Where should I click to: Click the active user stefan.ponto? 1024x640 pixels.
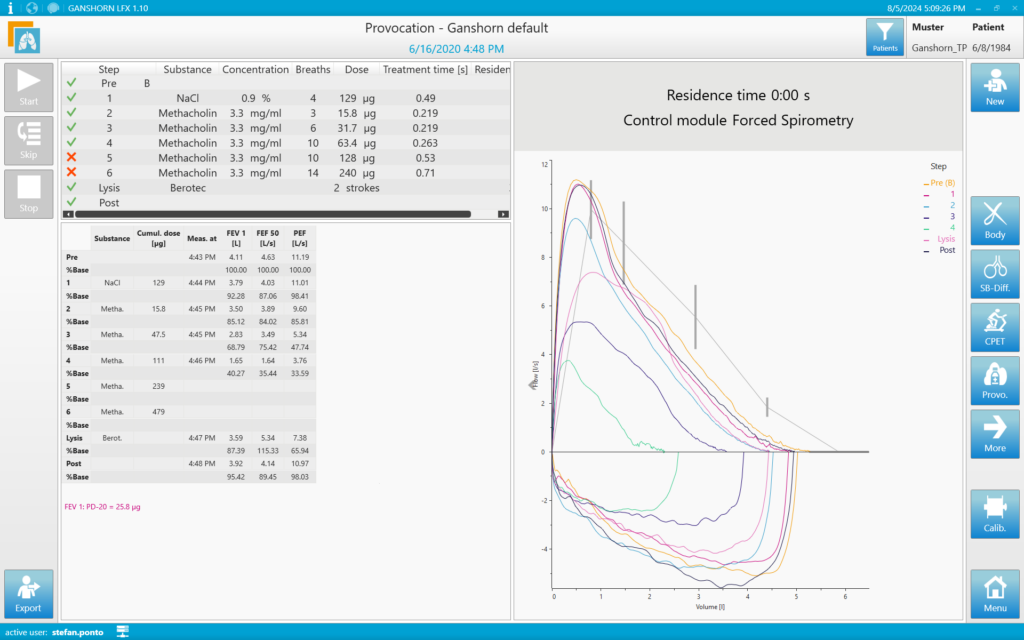78,632
